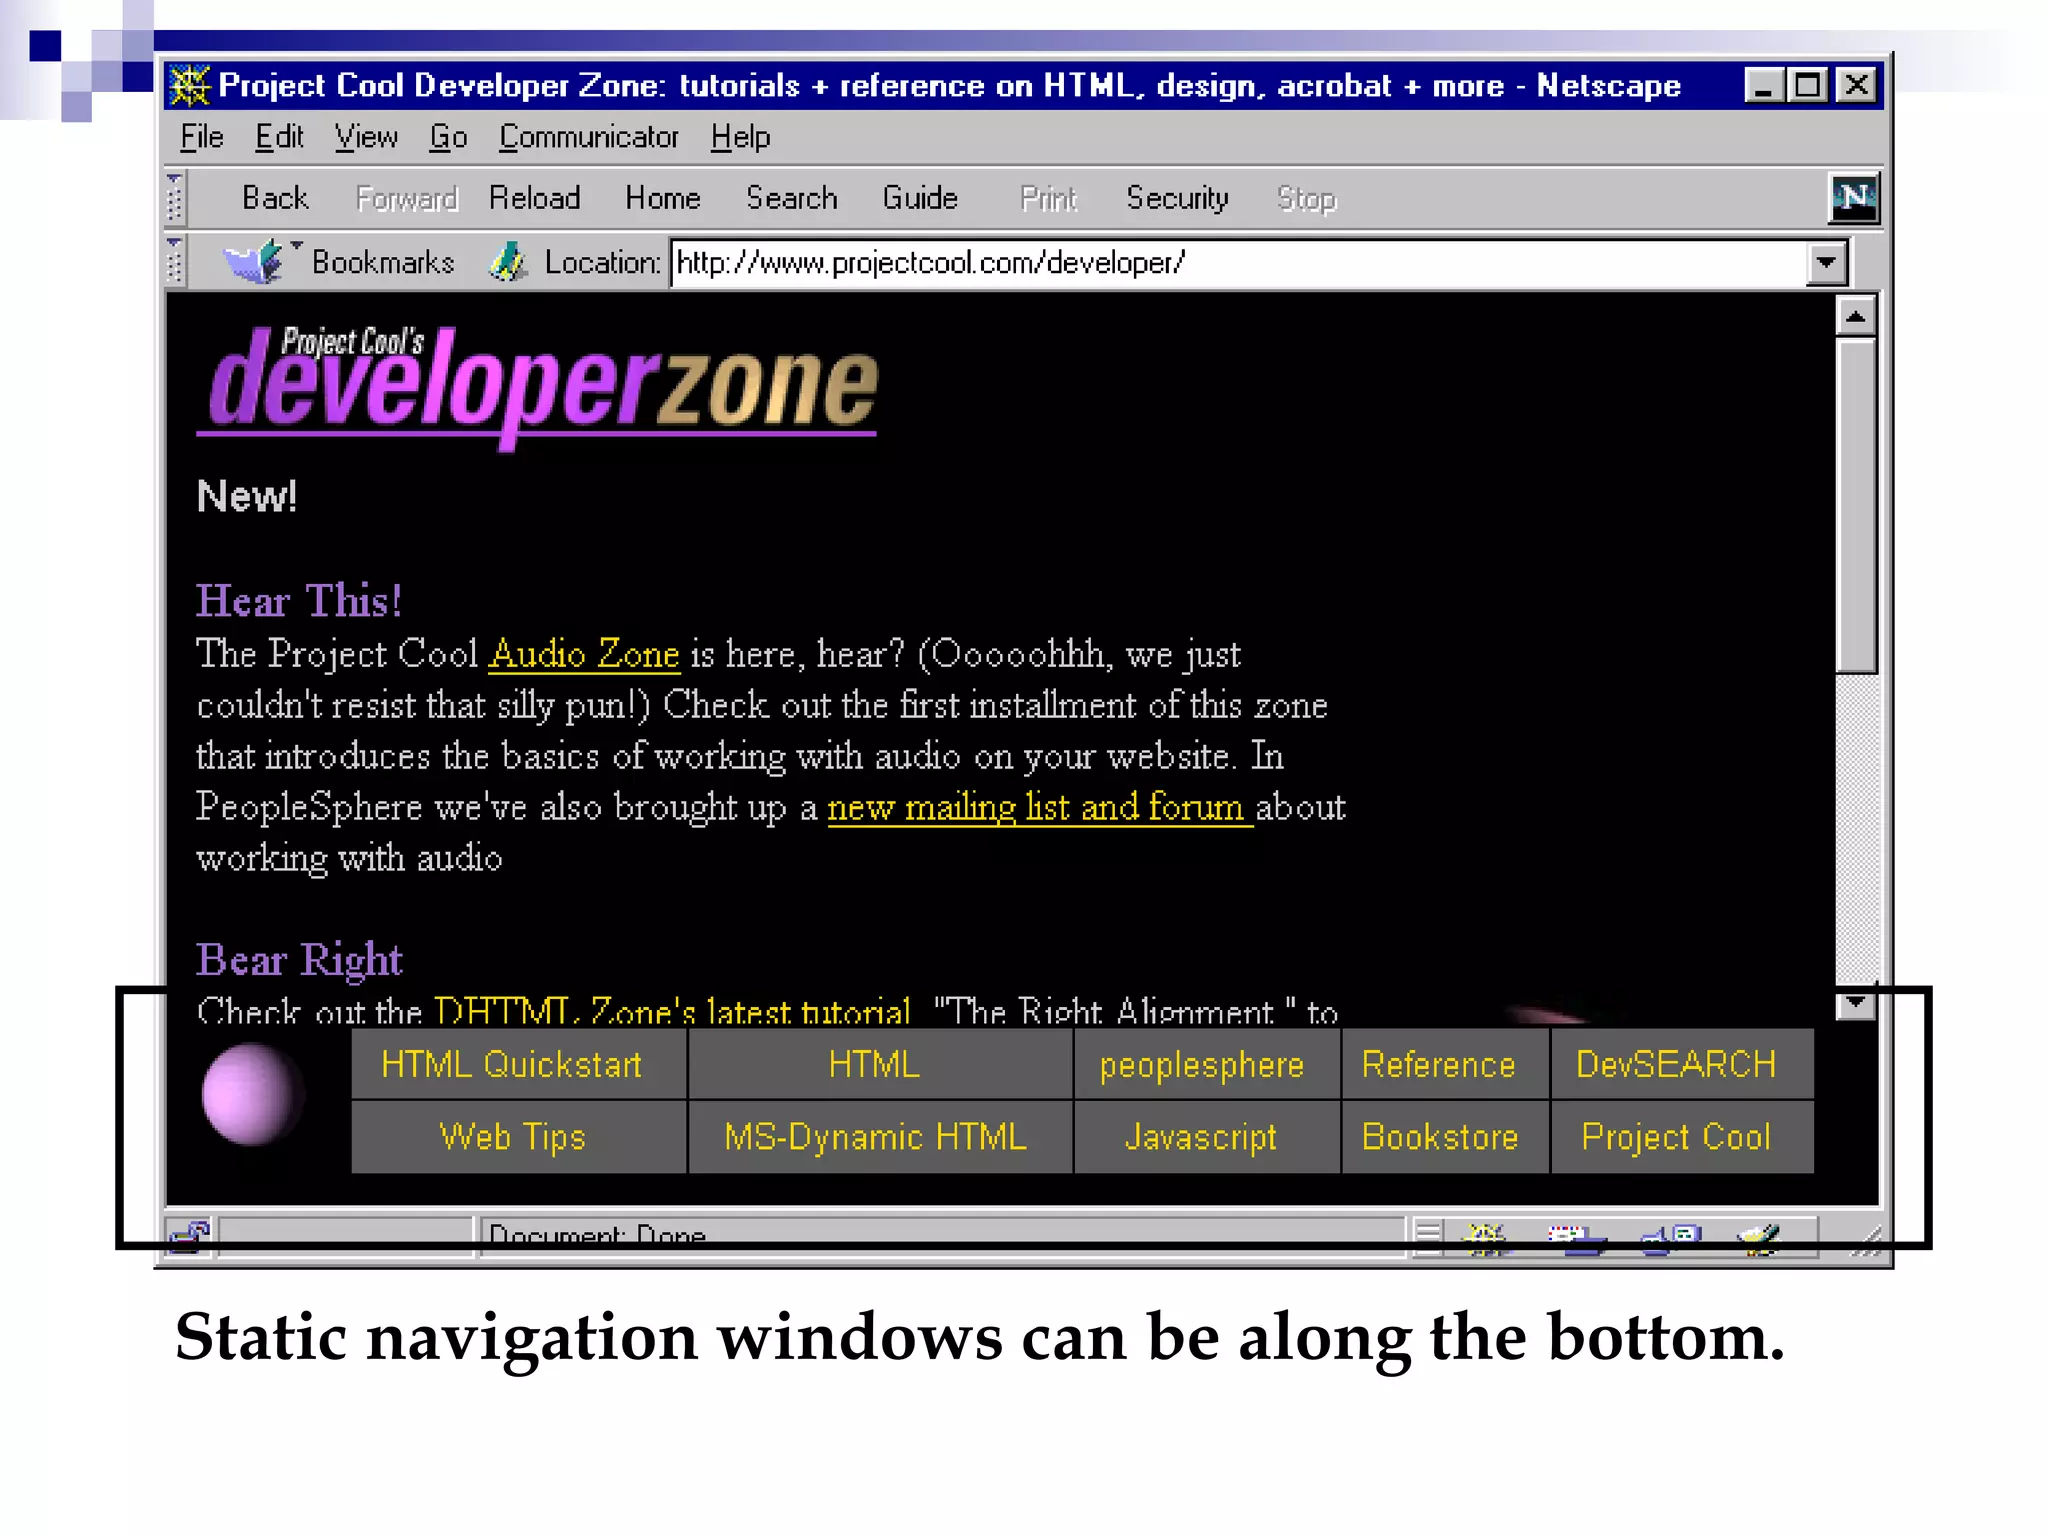
Task: Open the HTML navigation cell
Action: tap(880, 1064)
